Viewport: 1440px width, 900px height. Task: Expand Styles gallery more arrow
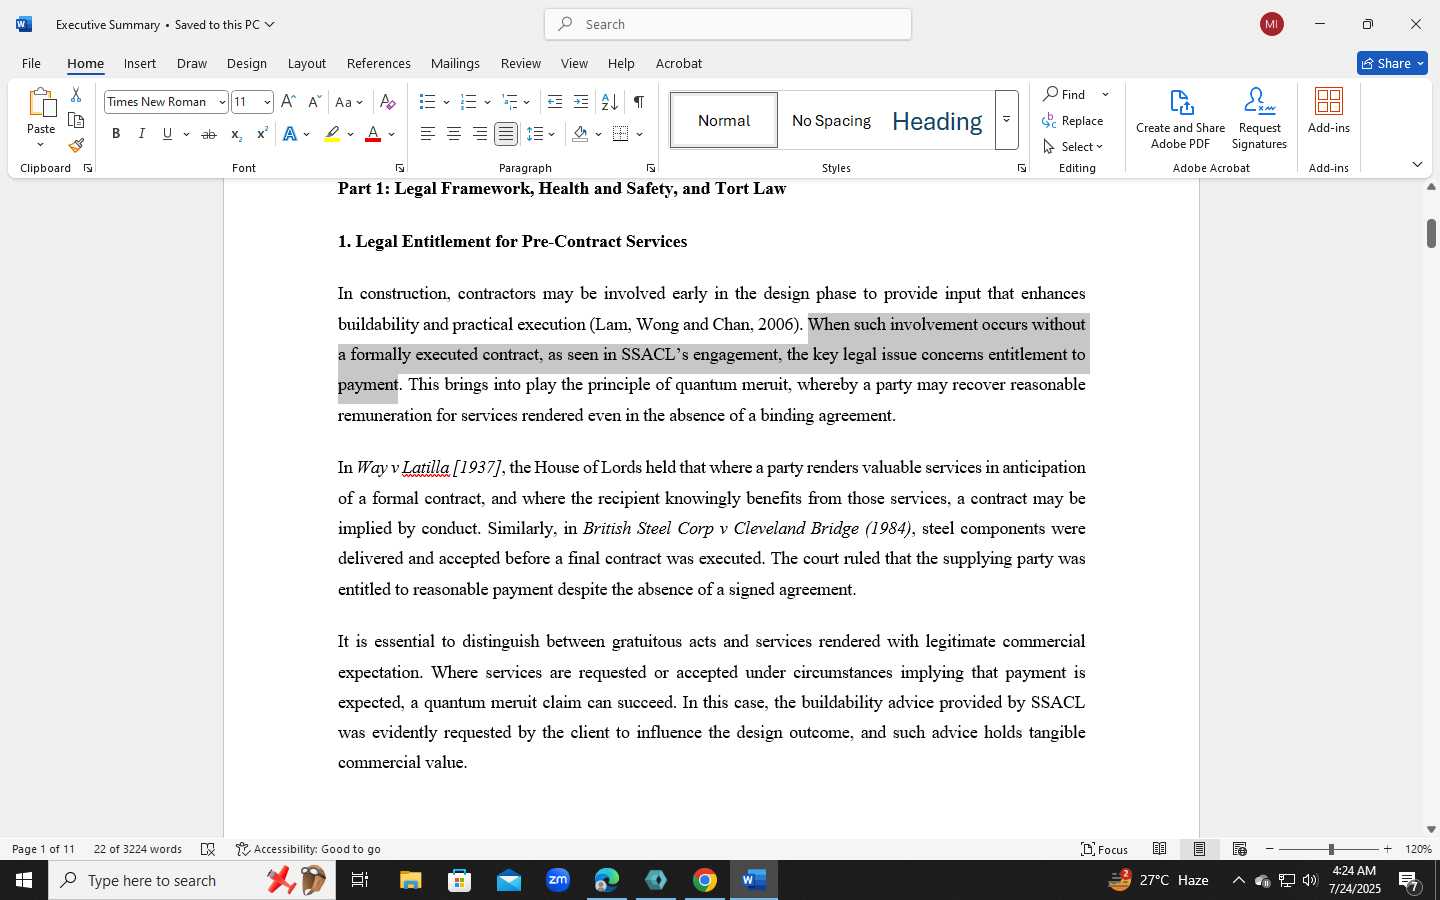[x=1007, y=119]
